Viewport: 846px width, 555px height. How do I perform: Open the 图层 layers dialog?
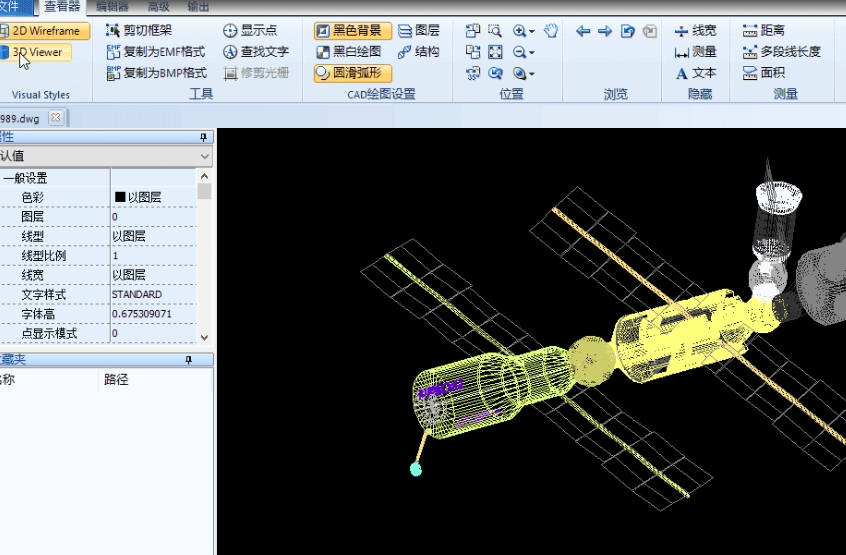pos(418,31)
